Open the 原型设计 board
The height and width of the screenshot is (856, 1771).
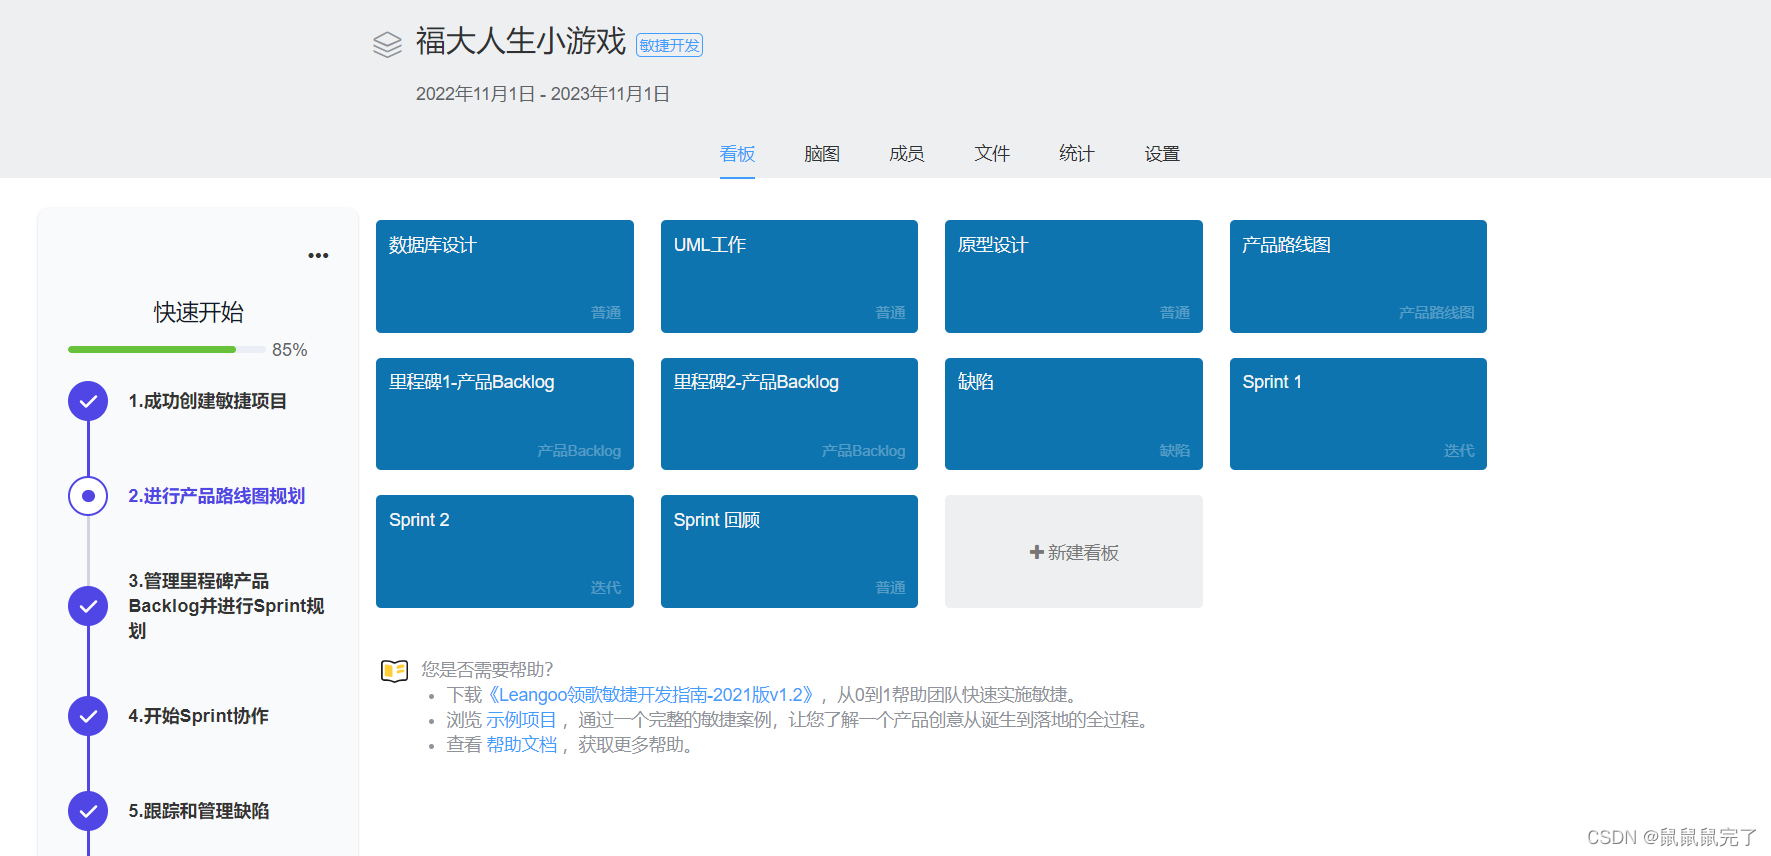pyautogui.click(x=1074, y=276)
